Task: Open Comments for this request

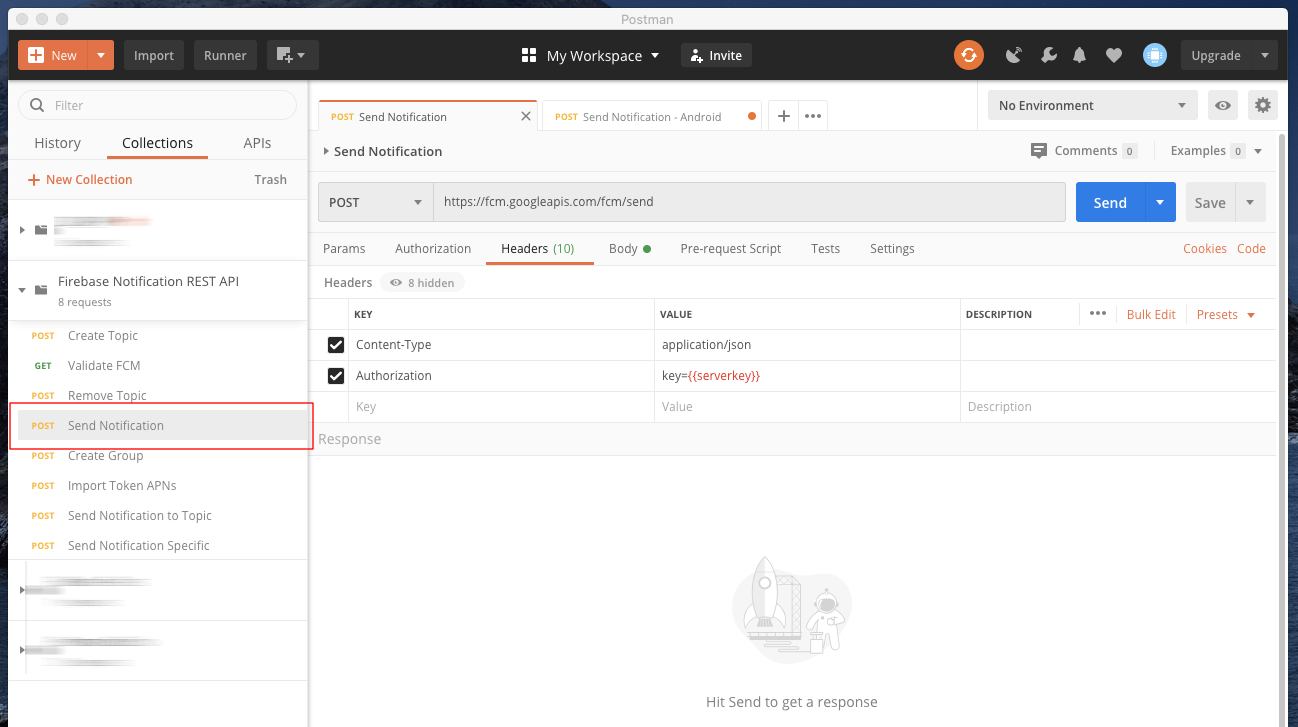Action: [x=1083, y=151]
